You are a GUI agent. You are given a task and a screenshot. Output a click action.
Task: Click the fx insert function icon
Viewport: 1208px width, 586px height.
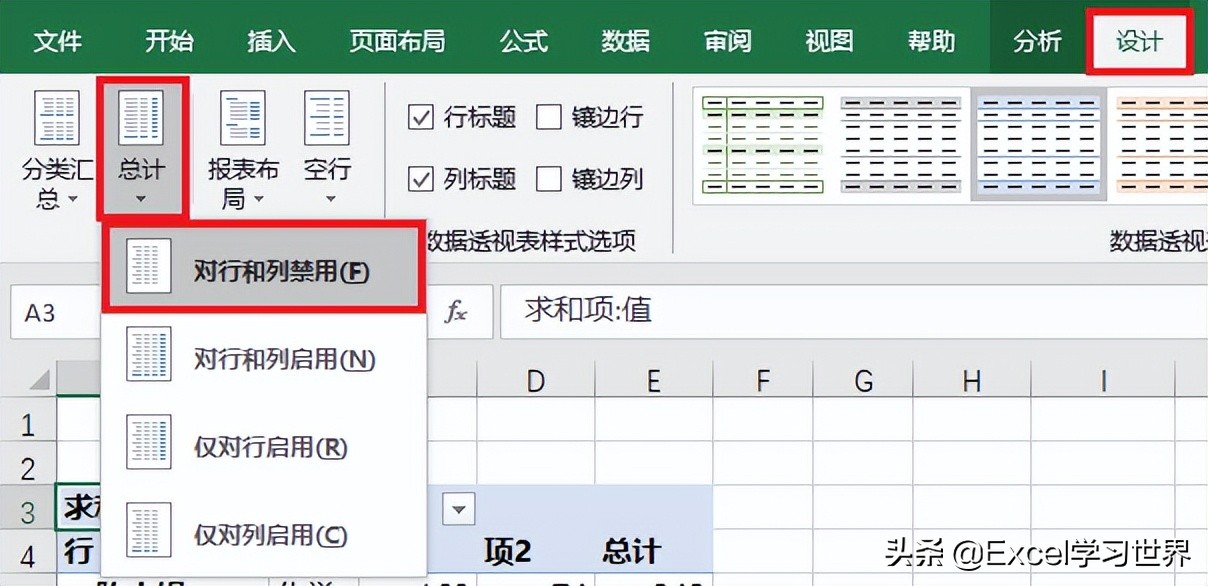coord(456,312)
